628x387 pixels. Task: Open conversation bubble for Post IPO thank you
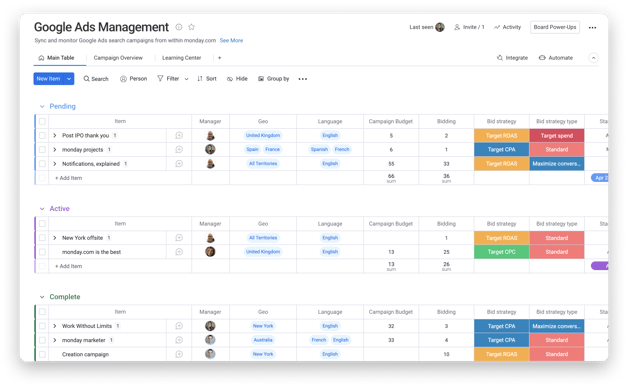click(179, 135)
